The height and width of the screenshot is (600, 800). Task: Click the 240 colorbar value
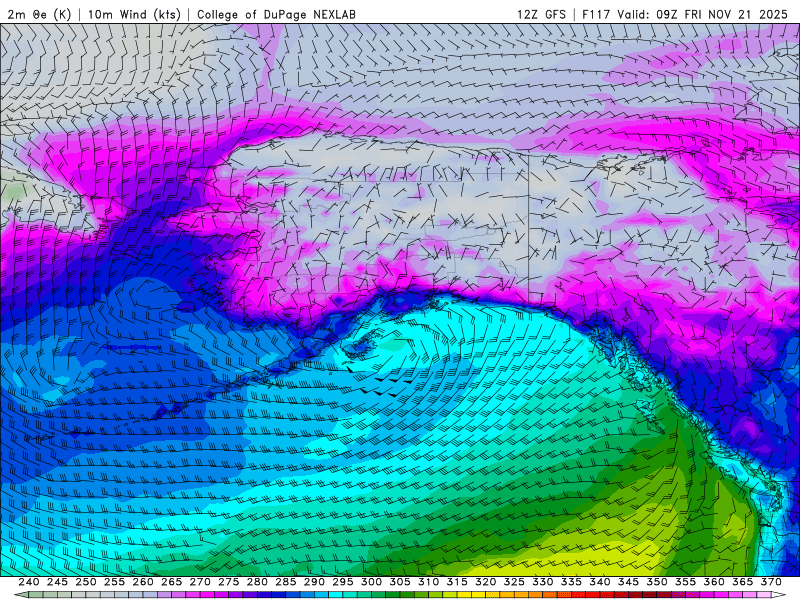29,582
